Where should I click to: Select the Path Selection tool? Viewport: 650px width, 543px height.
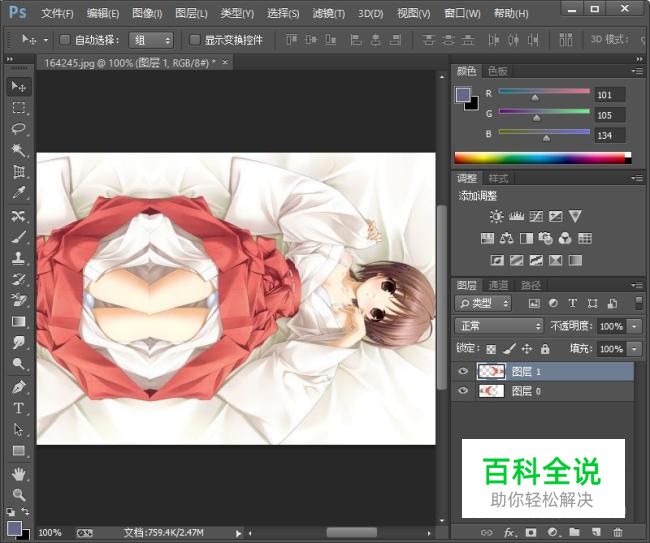19,429
